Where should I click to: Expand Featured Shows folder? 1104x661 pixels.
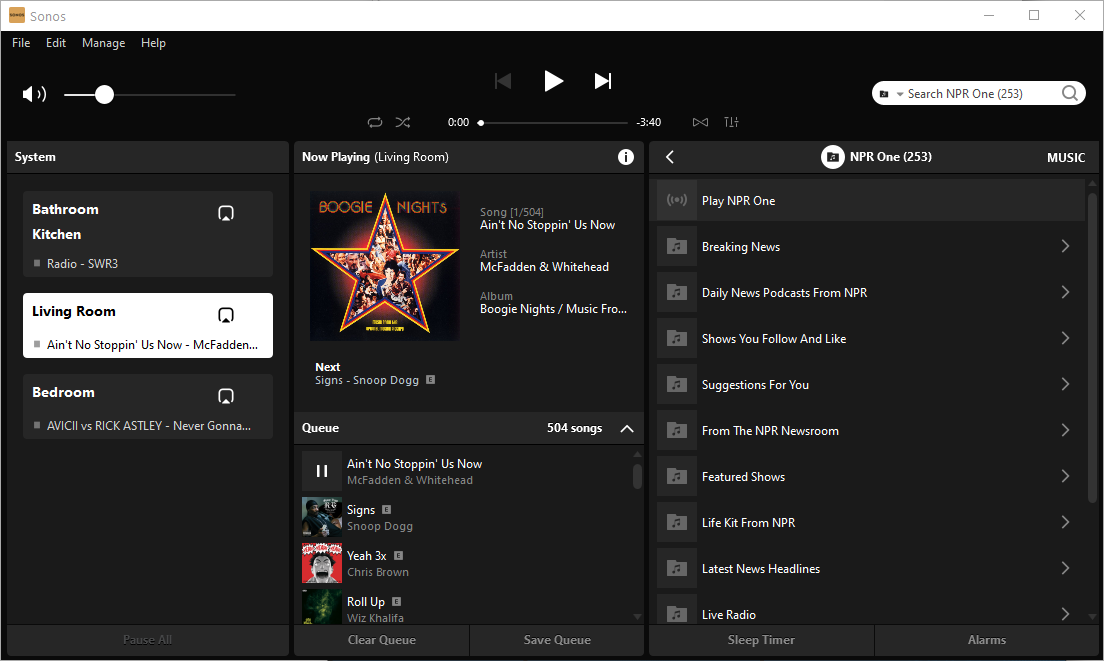coord(1065,477)
